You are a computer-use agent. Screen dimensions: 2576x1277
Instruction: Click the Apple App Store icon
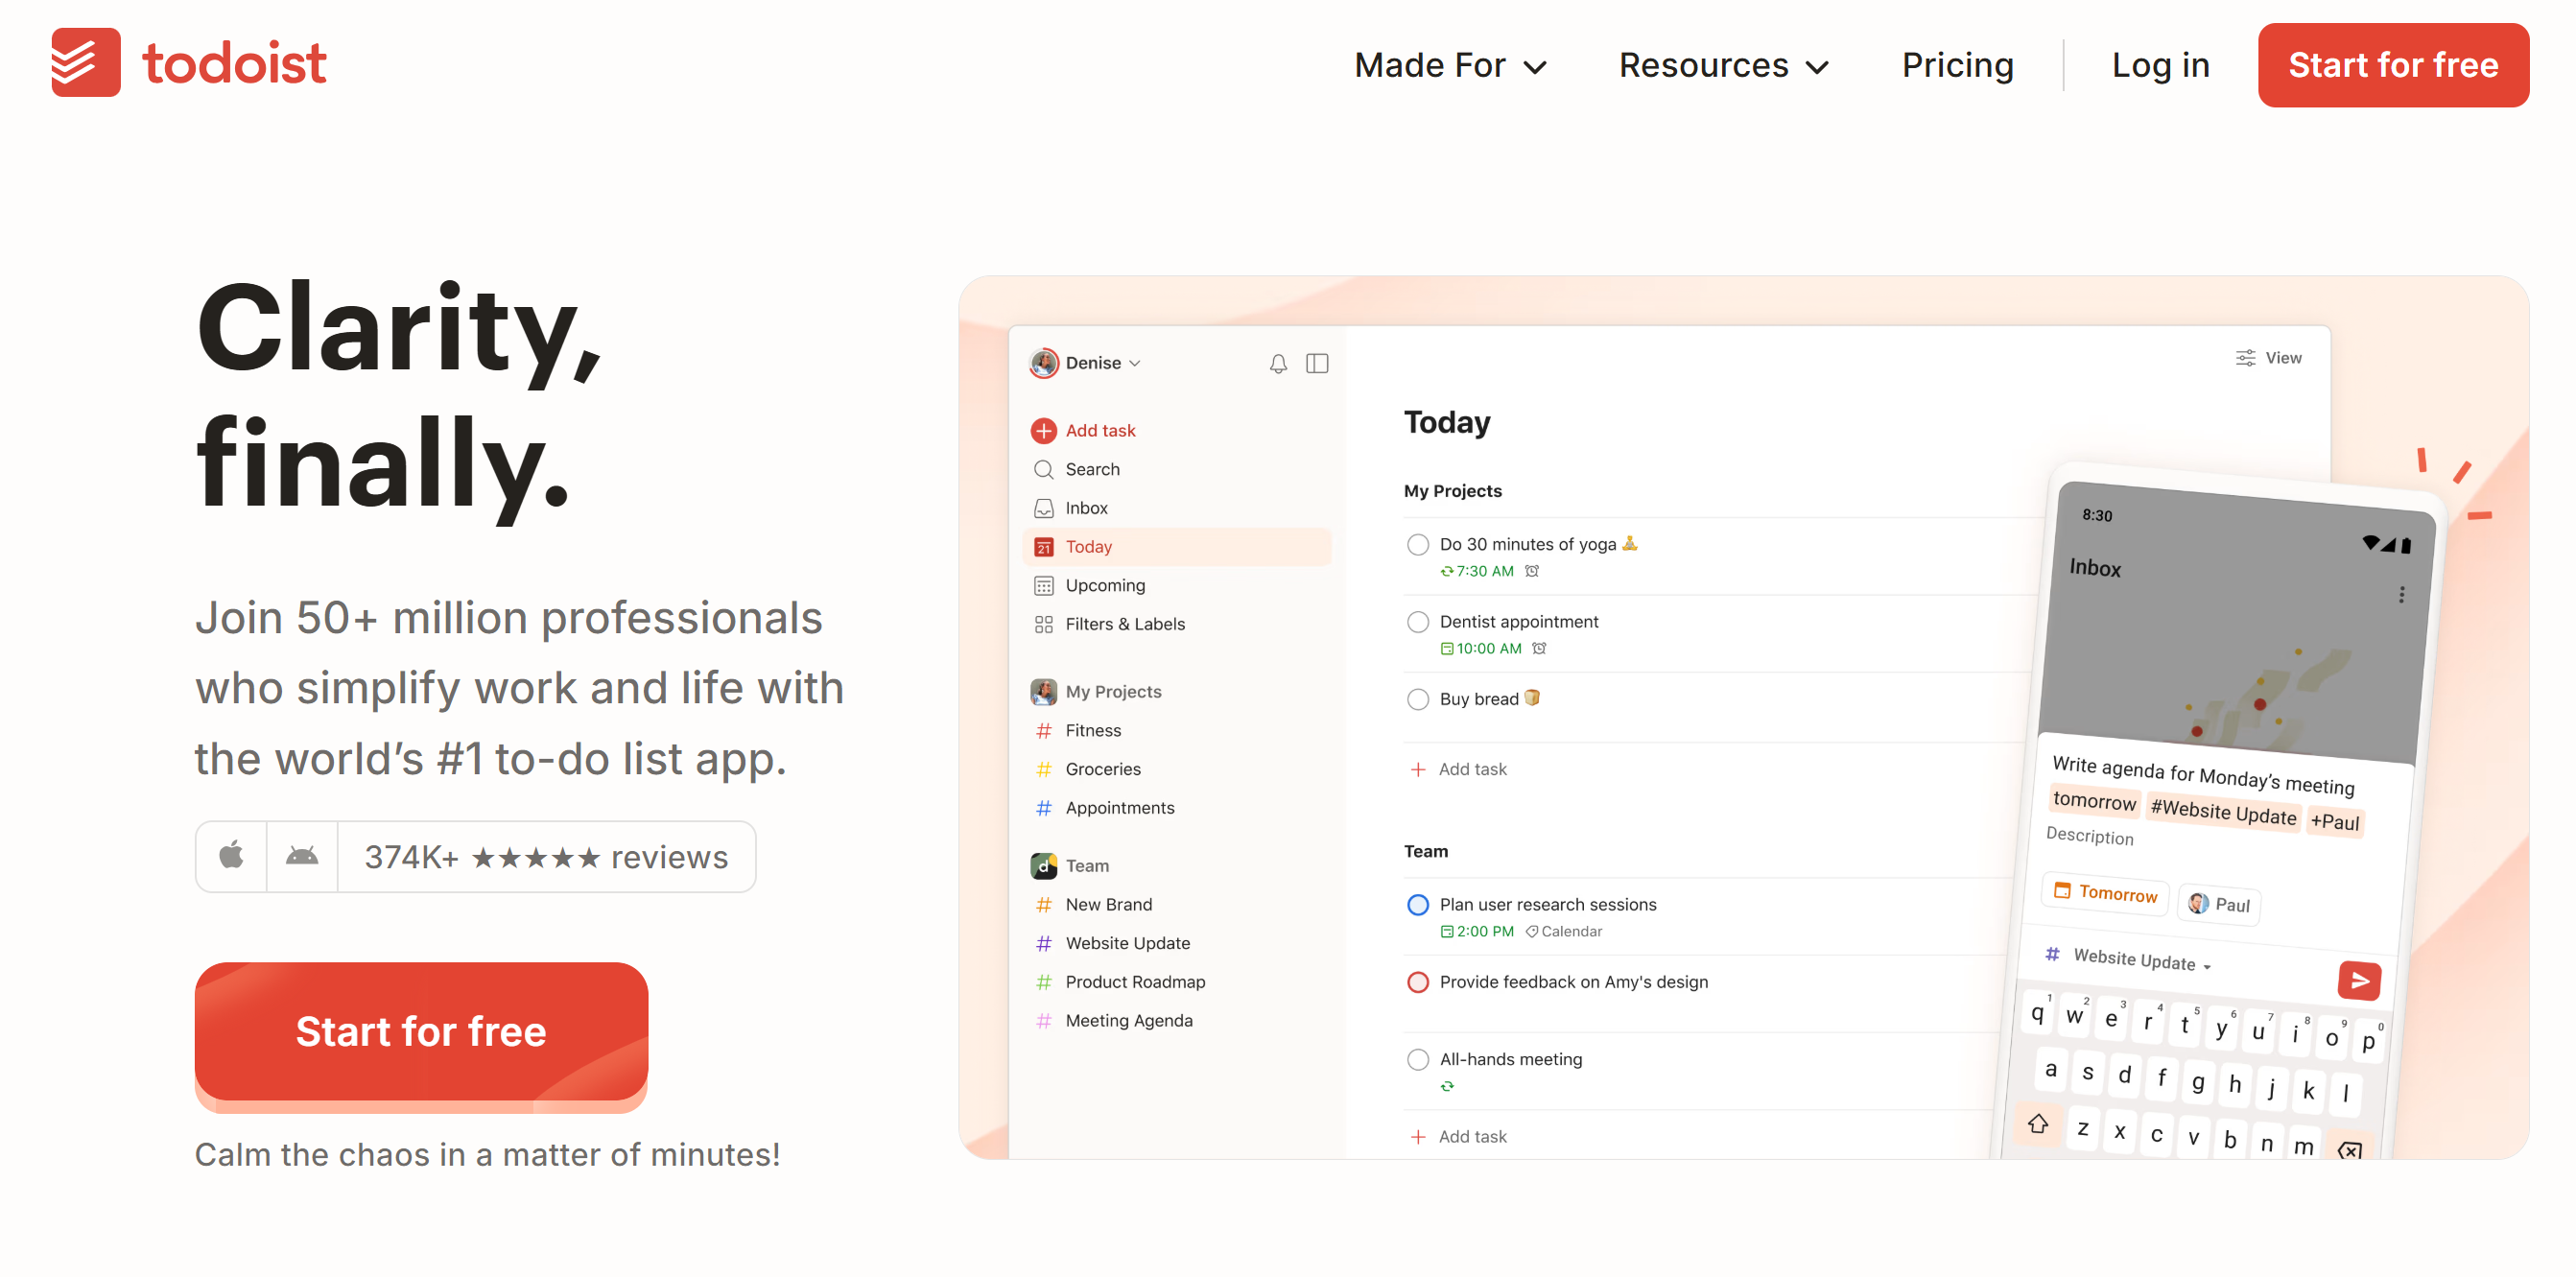coord(231,856)
